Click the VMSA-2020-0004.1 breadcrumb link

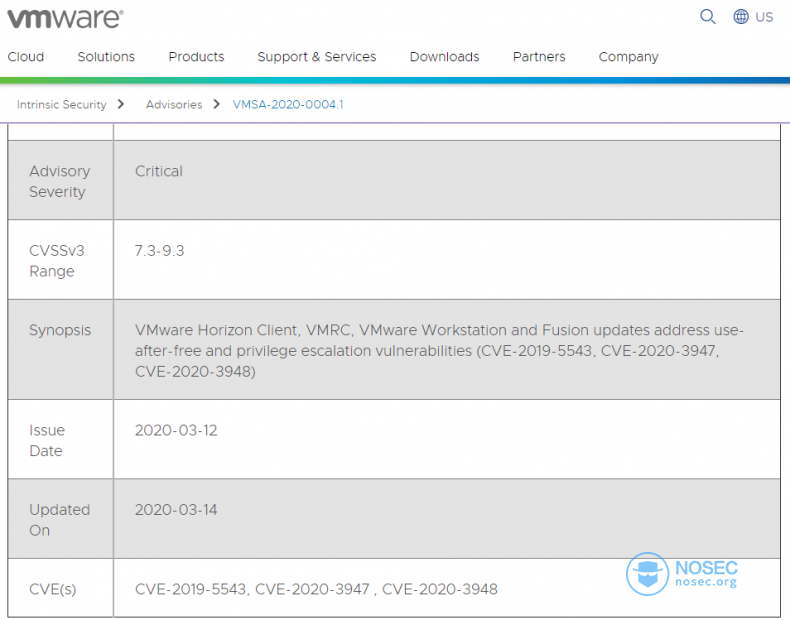point(288,105)
